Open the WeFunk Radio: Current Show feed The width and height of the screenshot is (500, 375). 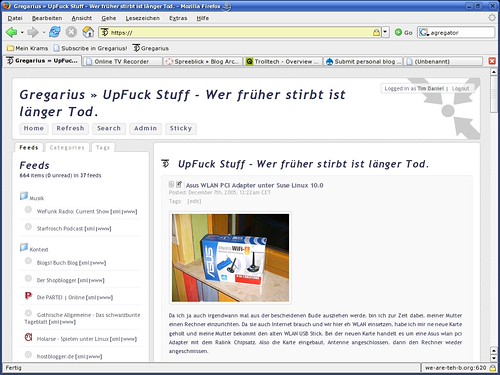click(73, 211)
